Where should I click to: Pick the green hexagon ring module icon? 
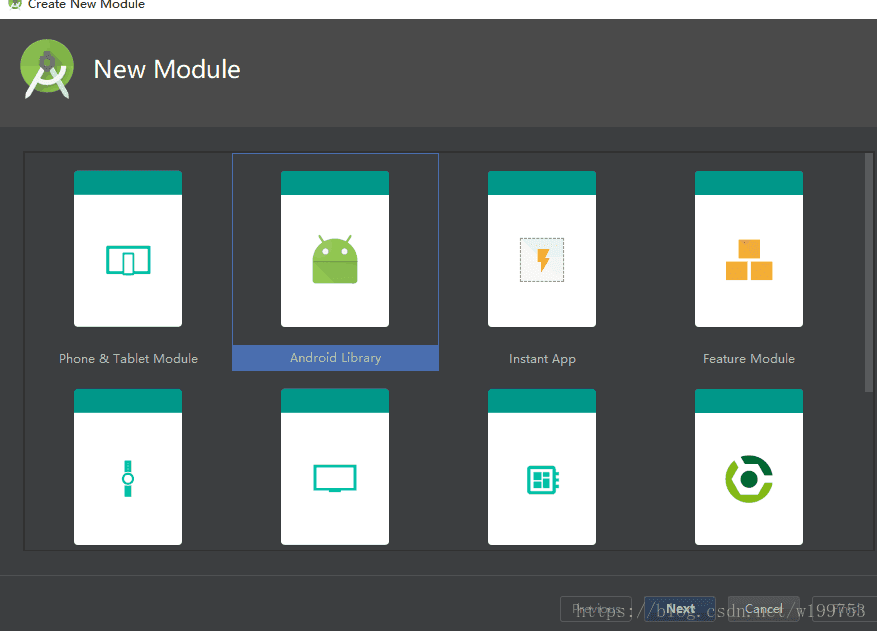point(749,479)
